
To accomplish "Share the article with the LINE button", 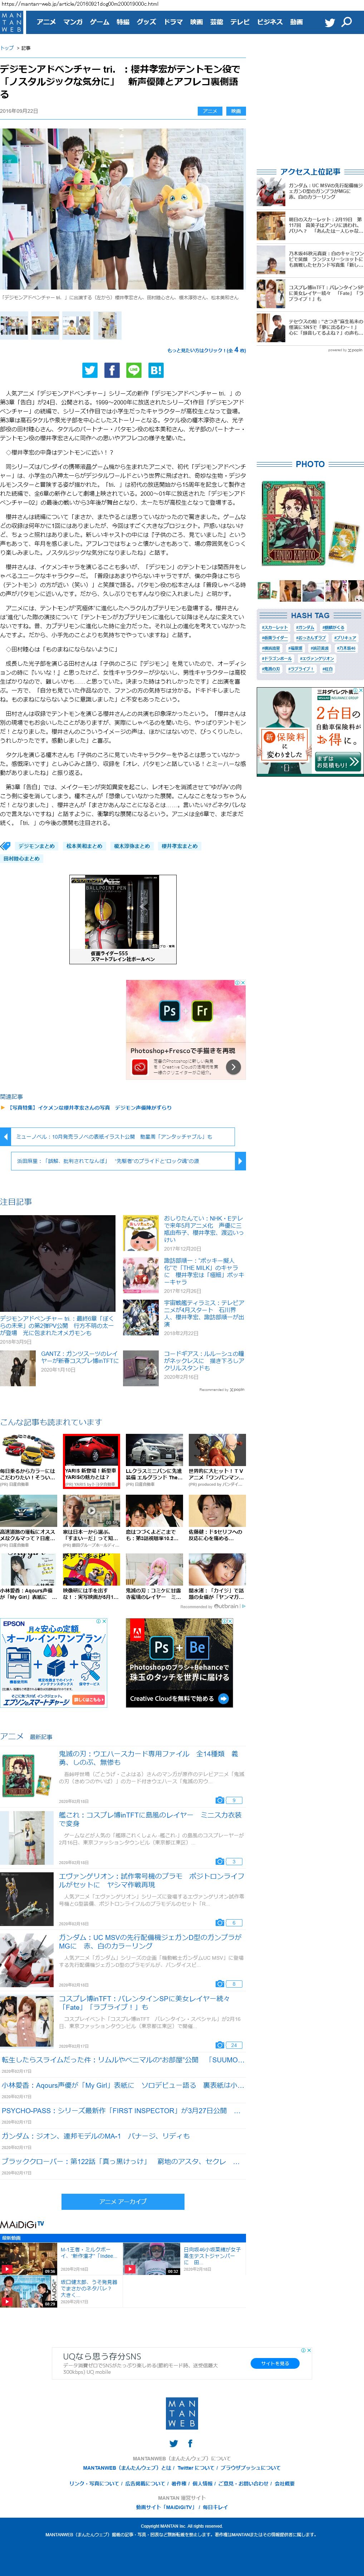I will 134,370.
